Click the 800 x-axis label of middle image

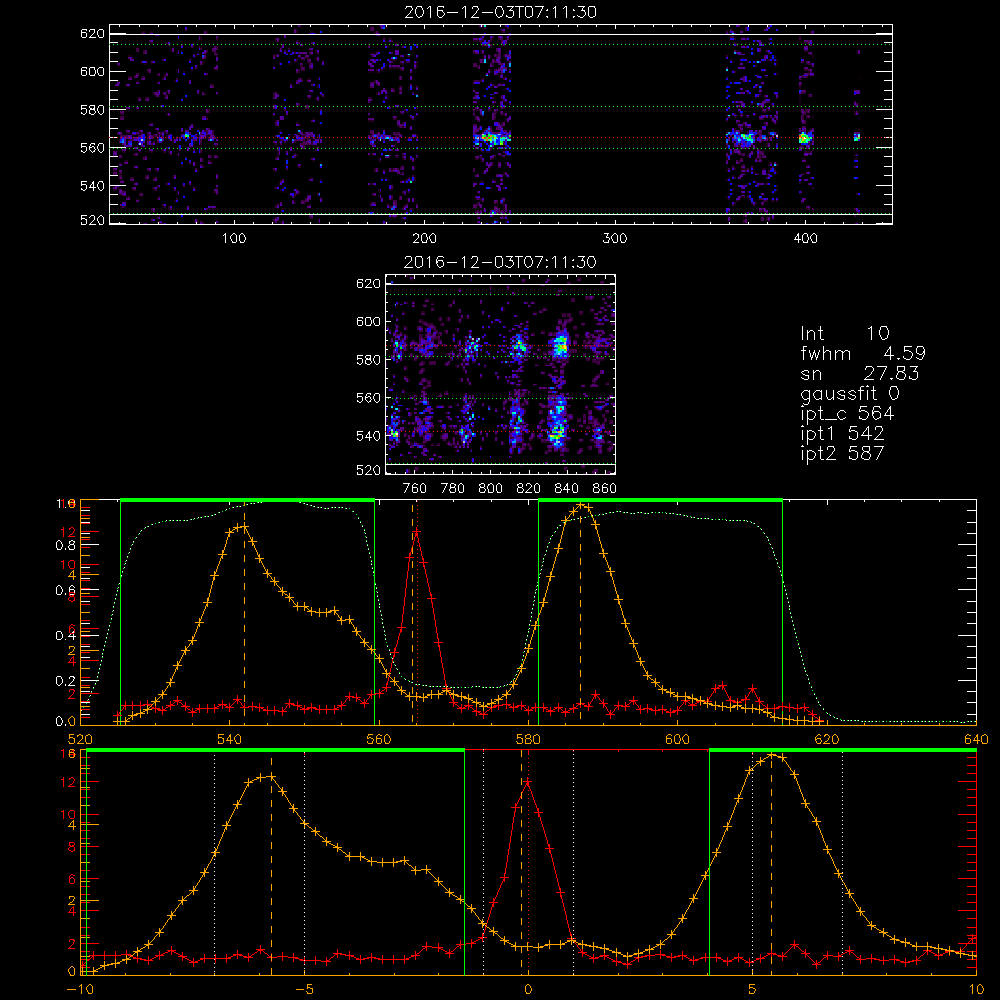click(x=490, y=489)
